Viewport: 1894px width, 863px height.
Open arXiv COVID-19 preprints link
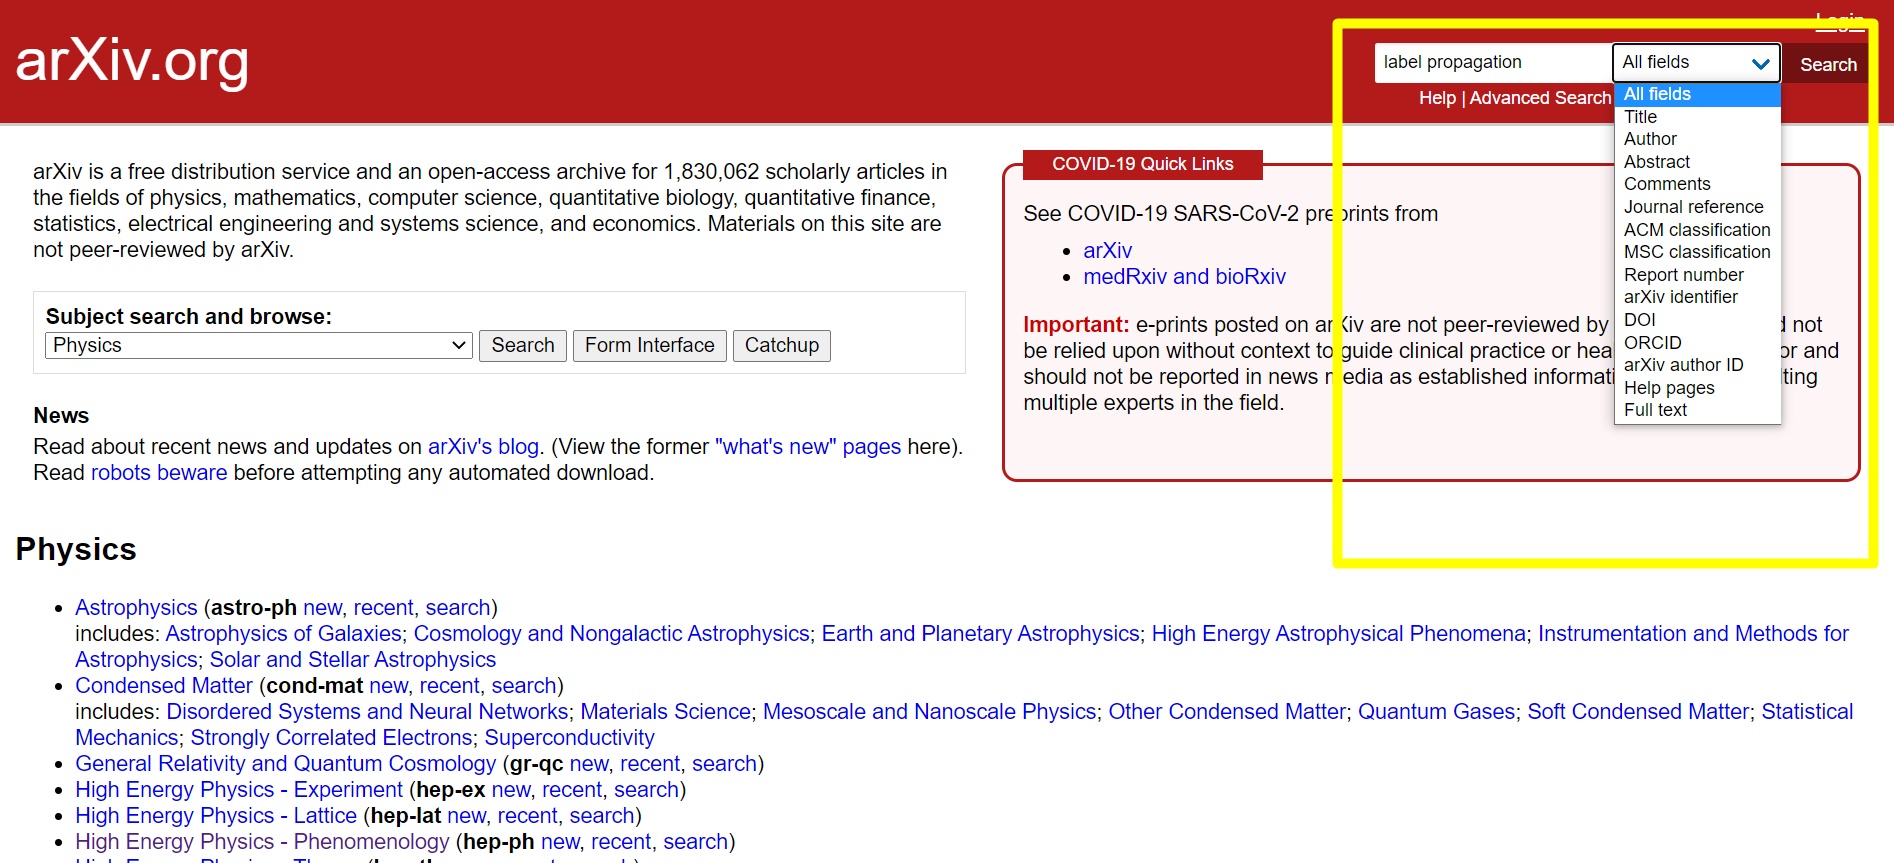click(x=1108, y=251)
